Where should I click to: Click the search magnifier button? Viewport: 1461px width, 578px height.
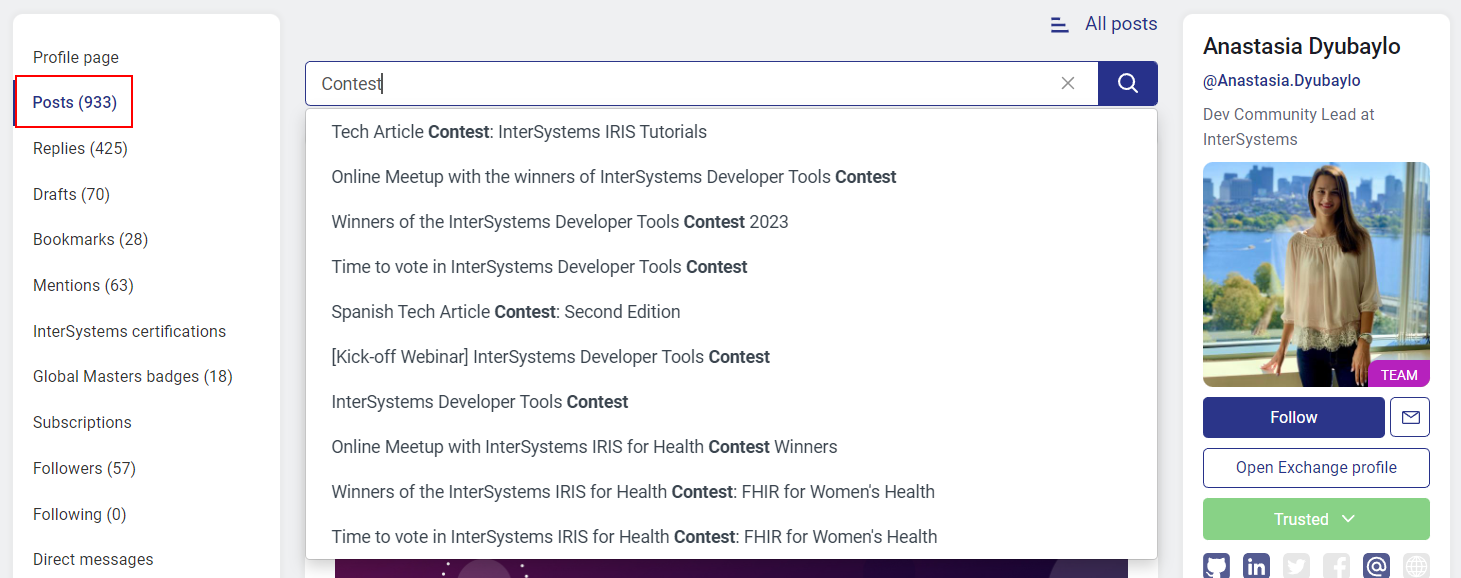coord(1127,84)
